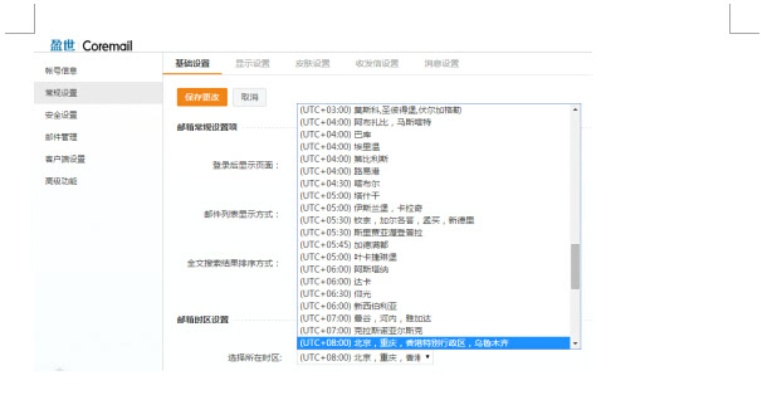Click the timezone list scroll-up arrow
Image resolution: width=772 pixels, height=400 pixels.
[x=575, y=109]
